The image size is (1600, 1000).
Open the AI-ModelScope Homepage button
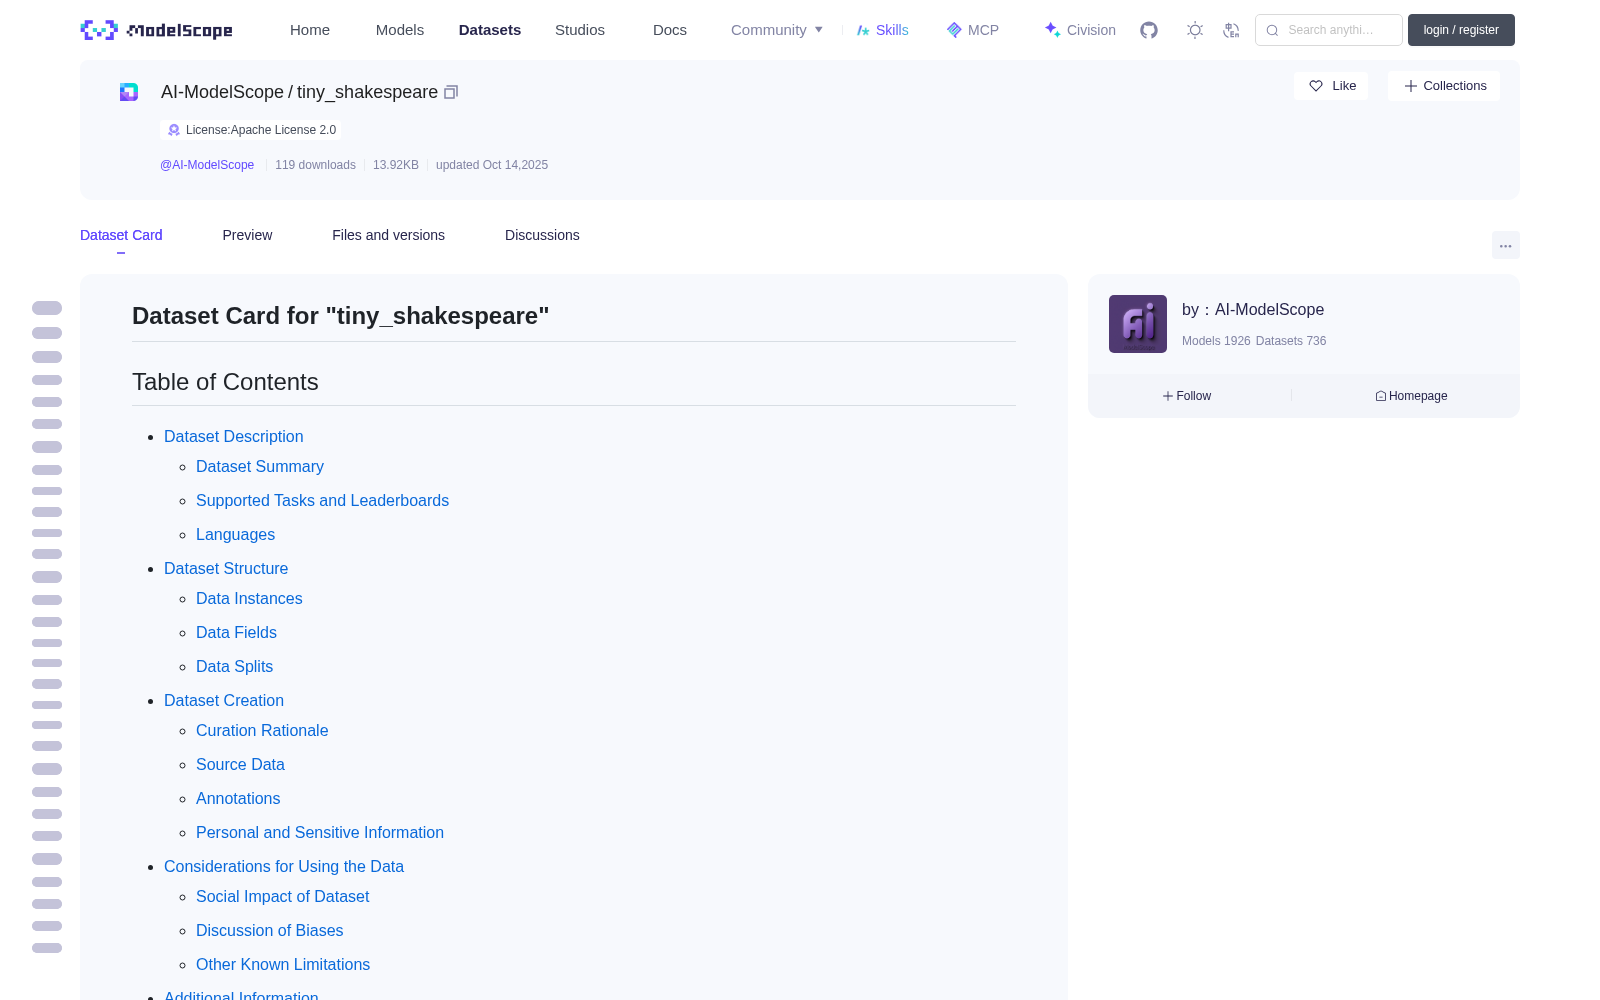tap(1411, 396)
